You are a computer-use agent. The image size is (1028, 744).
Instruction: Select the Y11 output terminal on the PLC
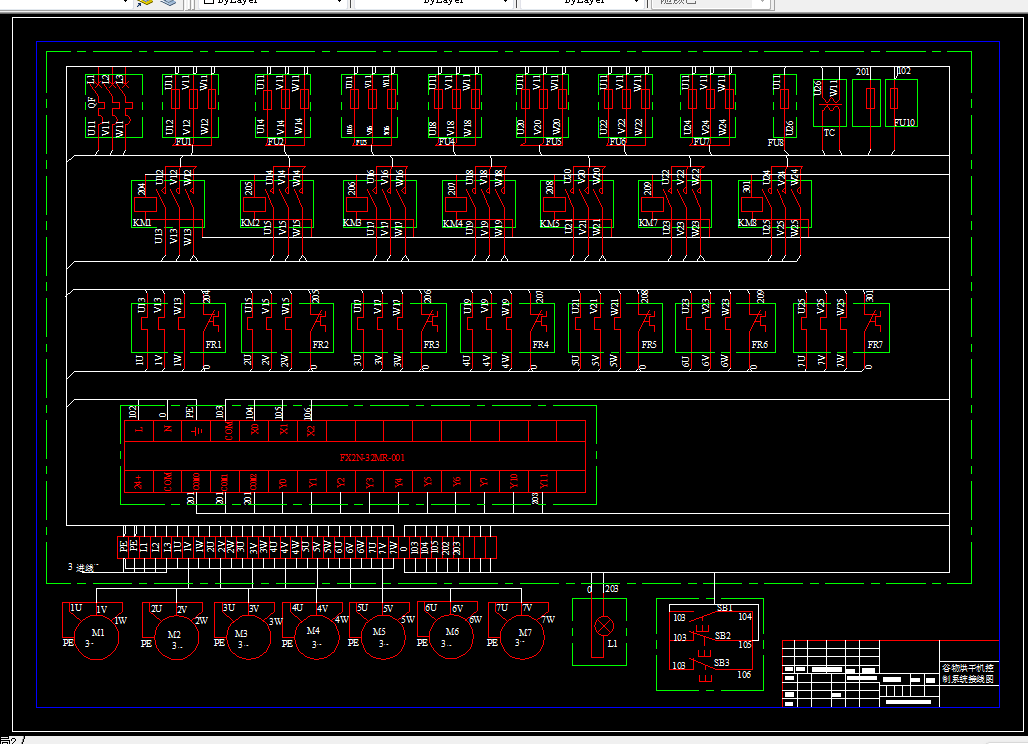click(x=543, y=482)
